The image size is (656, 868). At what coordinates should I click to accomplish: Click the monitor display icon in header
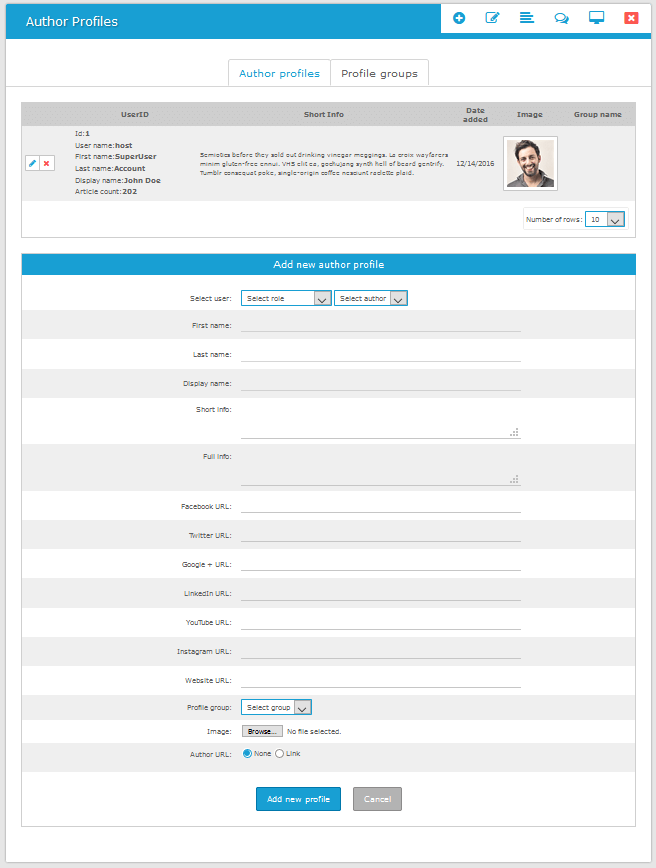pyautogui.click(x=597, y=18)
